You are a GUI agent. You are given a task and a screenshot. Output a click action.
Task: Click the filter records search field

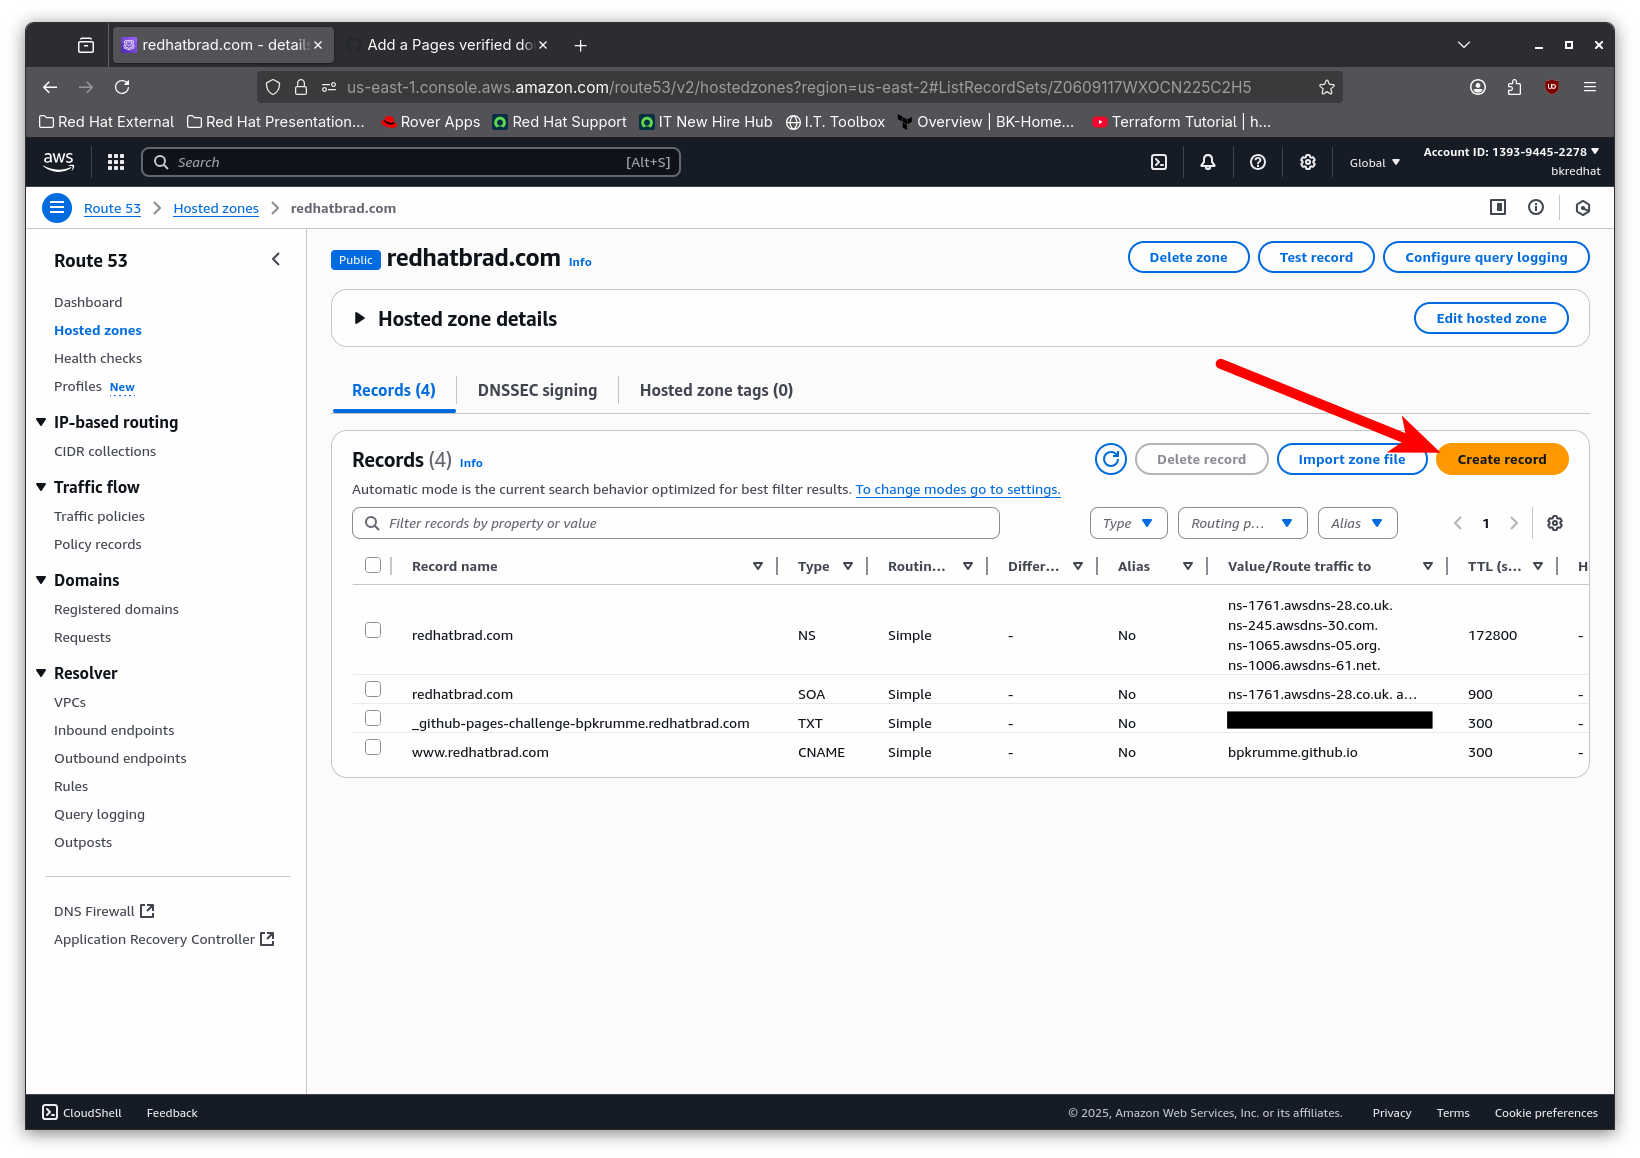pyautogui.click(x=676, y=523)
